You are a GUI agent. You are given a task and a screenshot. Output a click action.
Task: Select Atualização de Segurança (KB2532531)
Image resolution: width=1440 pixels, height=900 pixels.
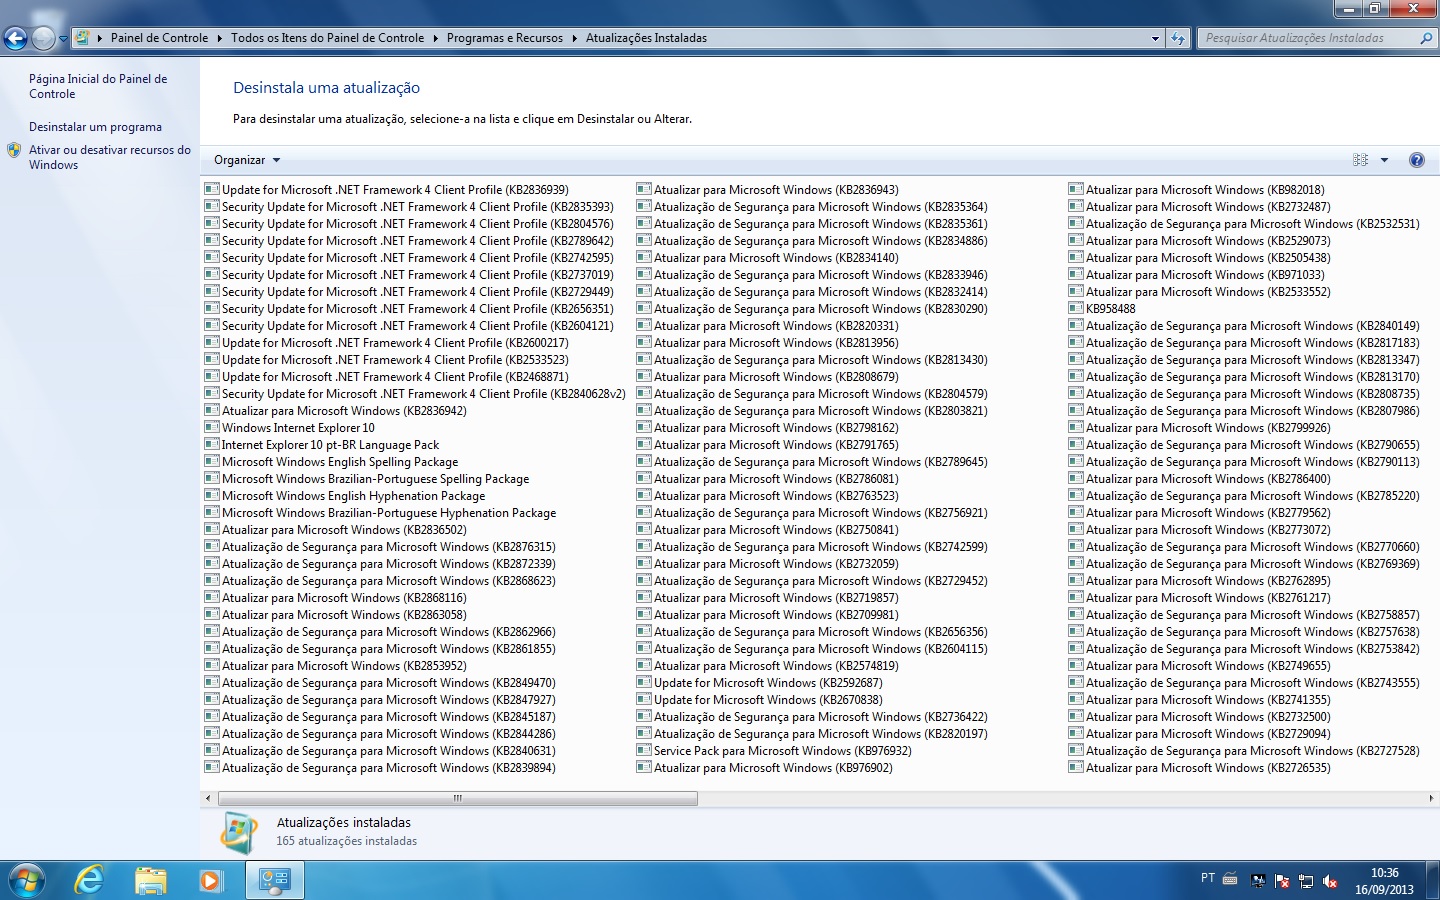[x=1244, y=223]
